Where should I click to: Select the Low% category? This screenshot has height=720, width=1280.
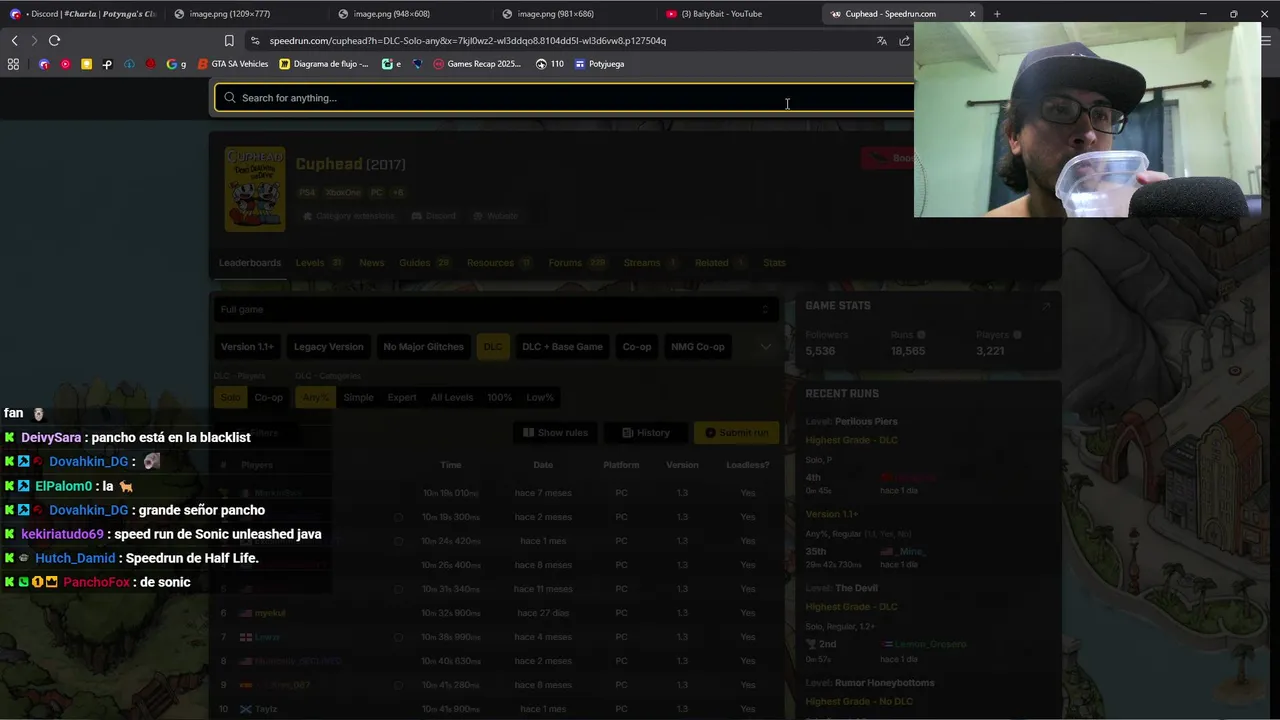540,397
